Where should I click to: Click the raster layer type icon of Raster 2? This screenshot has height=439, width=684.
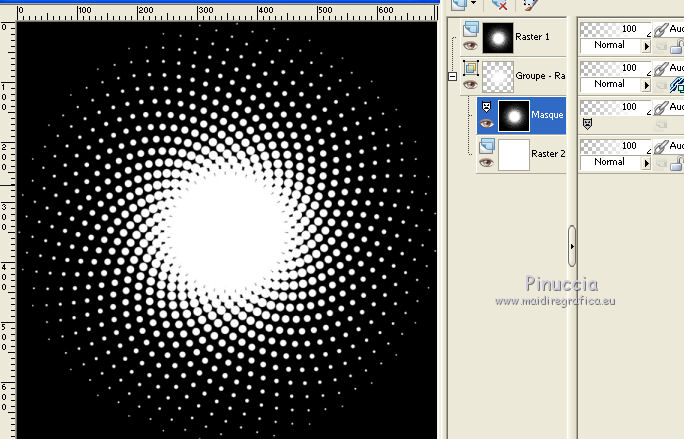pos(486,146)
